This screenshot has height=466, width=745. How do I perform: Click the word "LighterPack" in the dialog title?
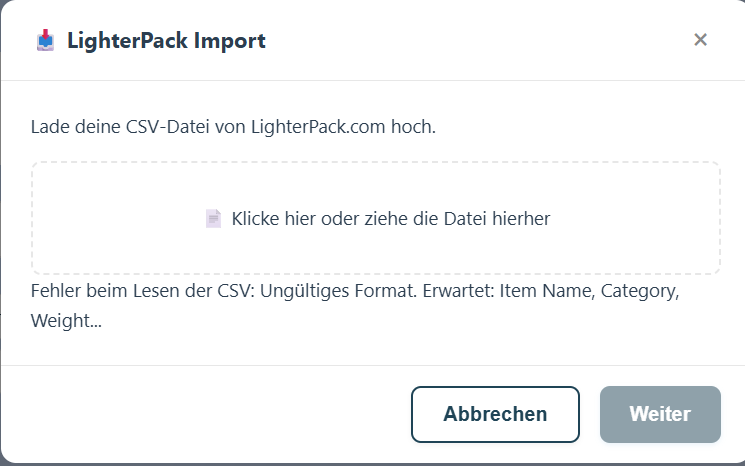128,41
